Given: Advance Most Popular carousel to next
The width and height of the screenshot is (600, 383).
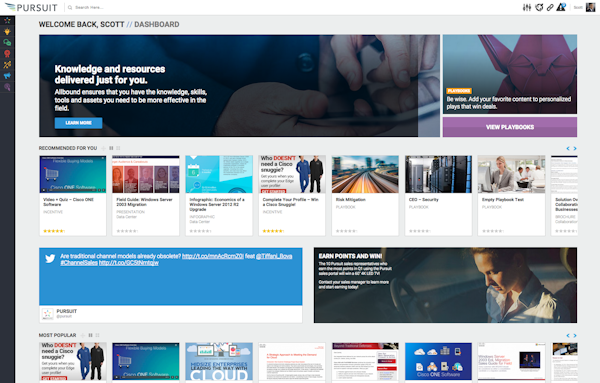Looking at the screenshot, I should click(x=575, y=336).
